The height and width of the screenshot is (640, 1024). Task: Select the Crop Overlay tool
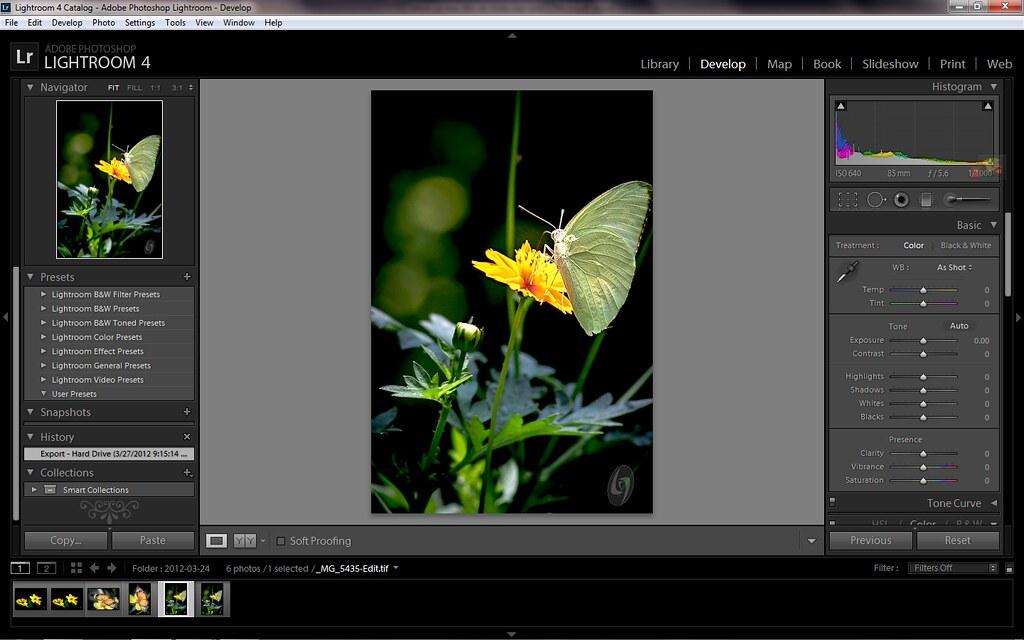(x=848, y=200)
